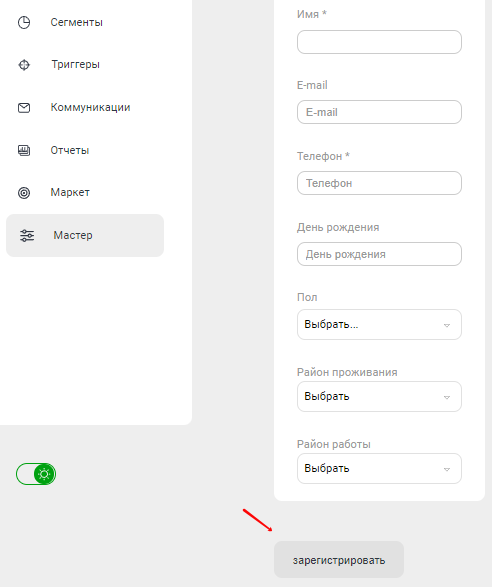Focus the Имя input field

click(379, 42)
